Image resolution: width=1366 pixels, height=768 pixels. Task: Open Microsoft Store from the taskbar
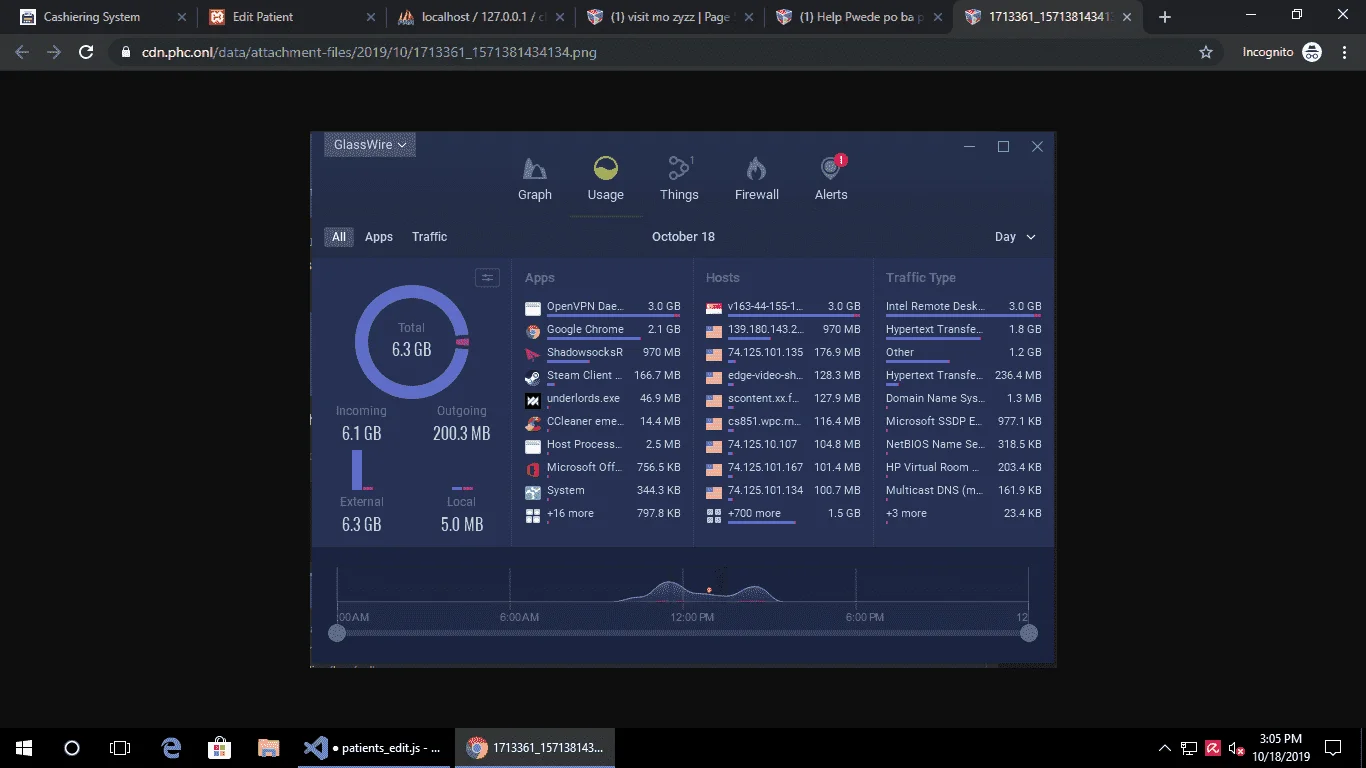(x=219, y=747)
